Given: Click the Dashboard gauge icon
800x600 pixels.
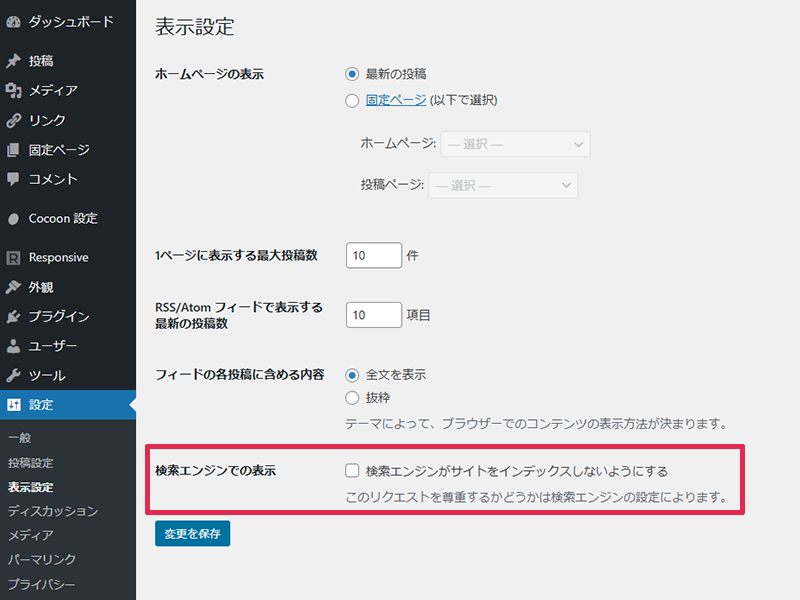Looking at the screenshot, I should [14, 21].
